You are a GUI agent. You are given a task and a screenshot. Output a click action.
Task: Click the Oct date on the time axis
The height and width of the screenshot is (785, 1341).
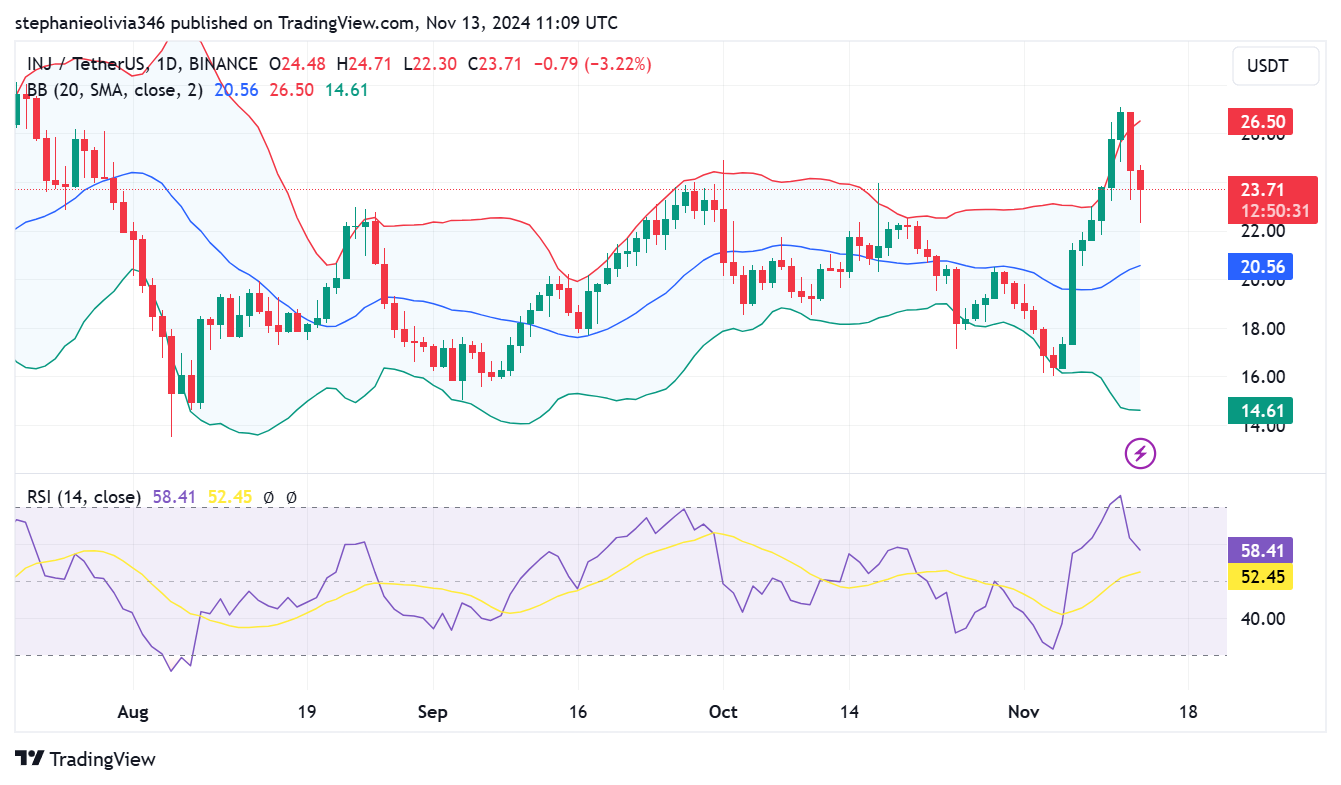click(x=722, y=712)
